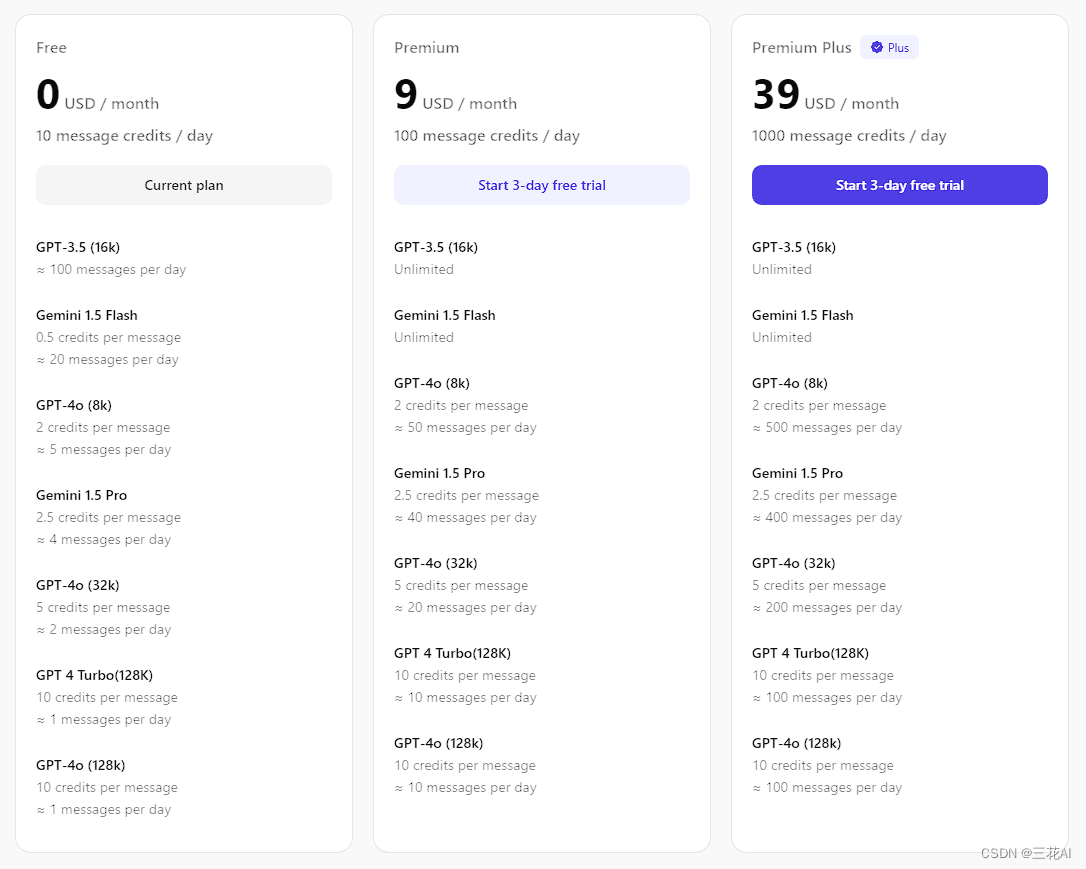Select the Free plan title
Viewport: 1086px width, 869px height.
tap(51, 48)
